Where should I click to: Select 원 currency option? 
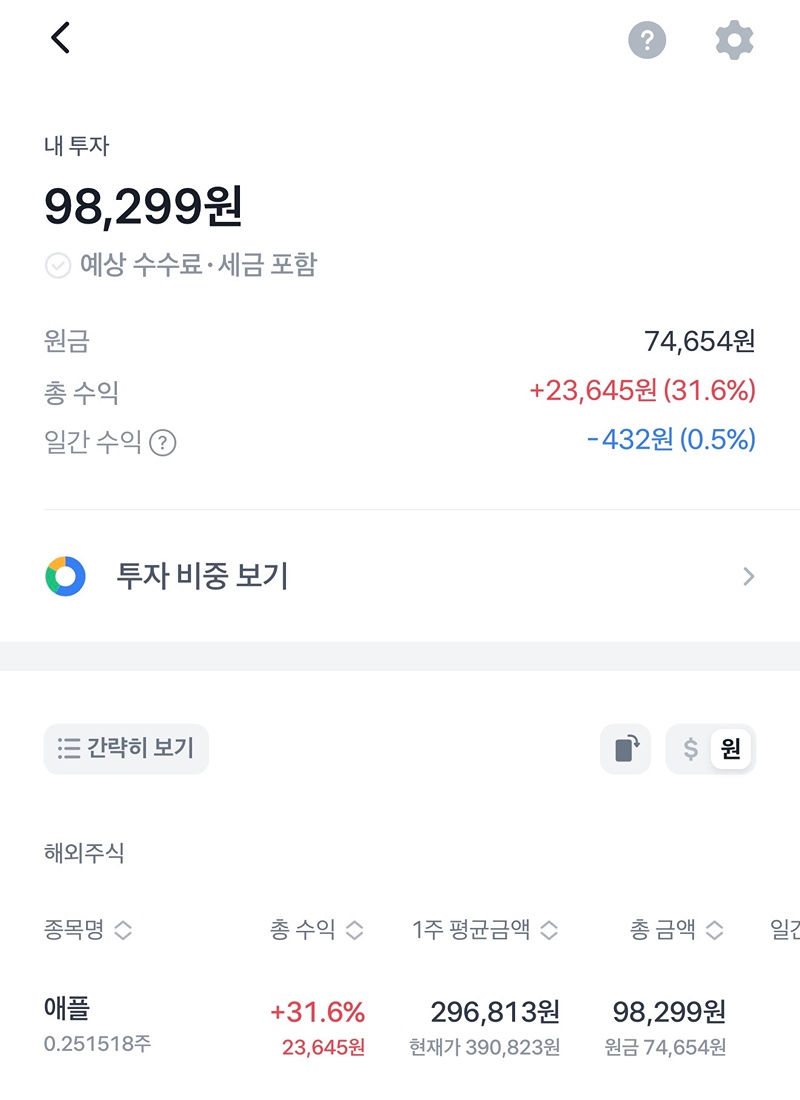point(731,749)
